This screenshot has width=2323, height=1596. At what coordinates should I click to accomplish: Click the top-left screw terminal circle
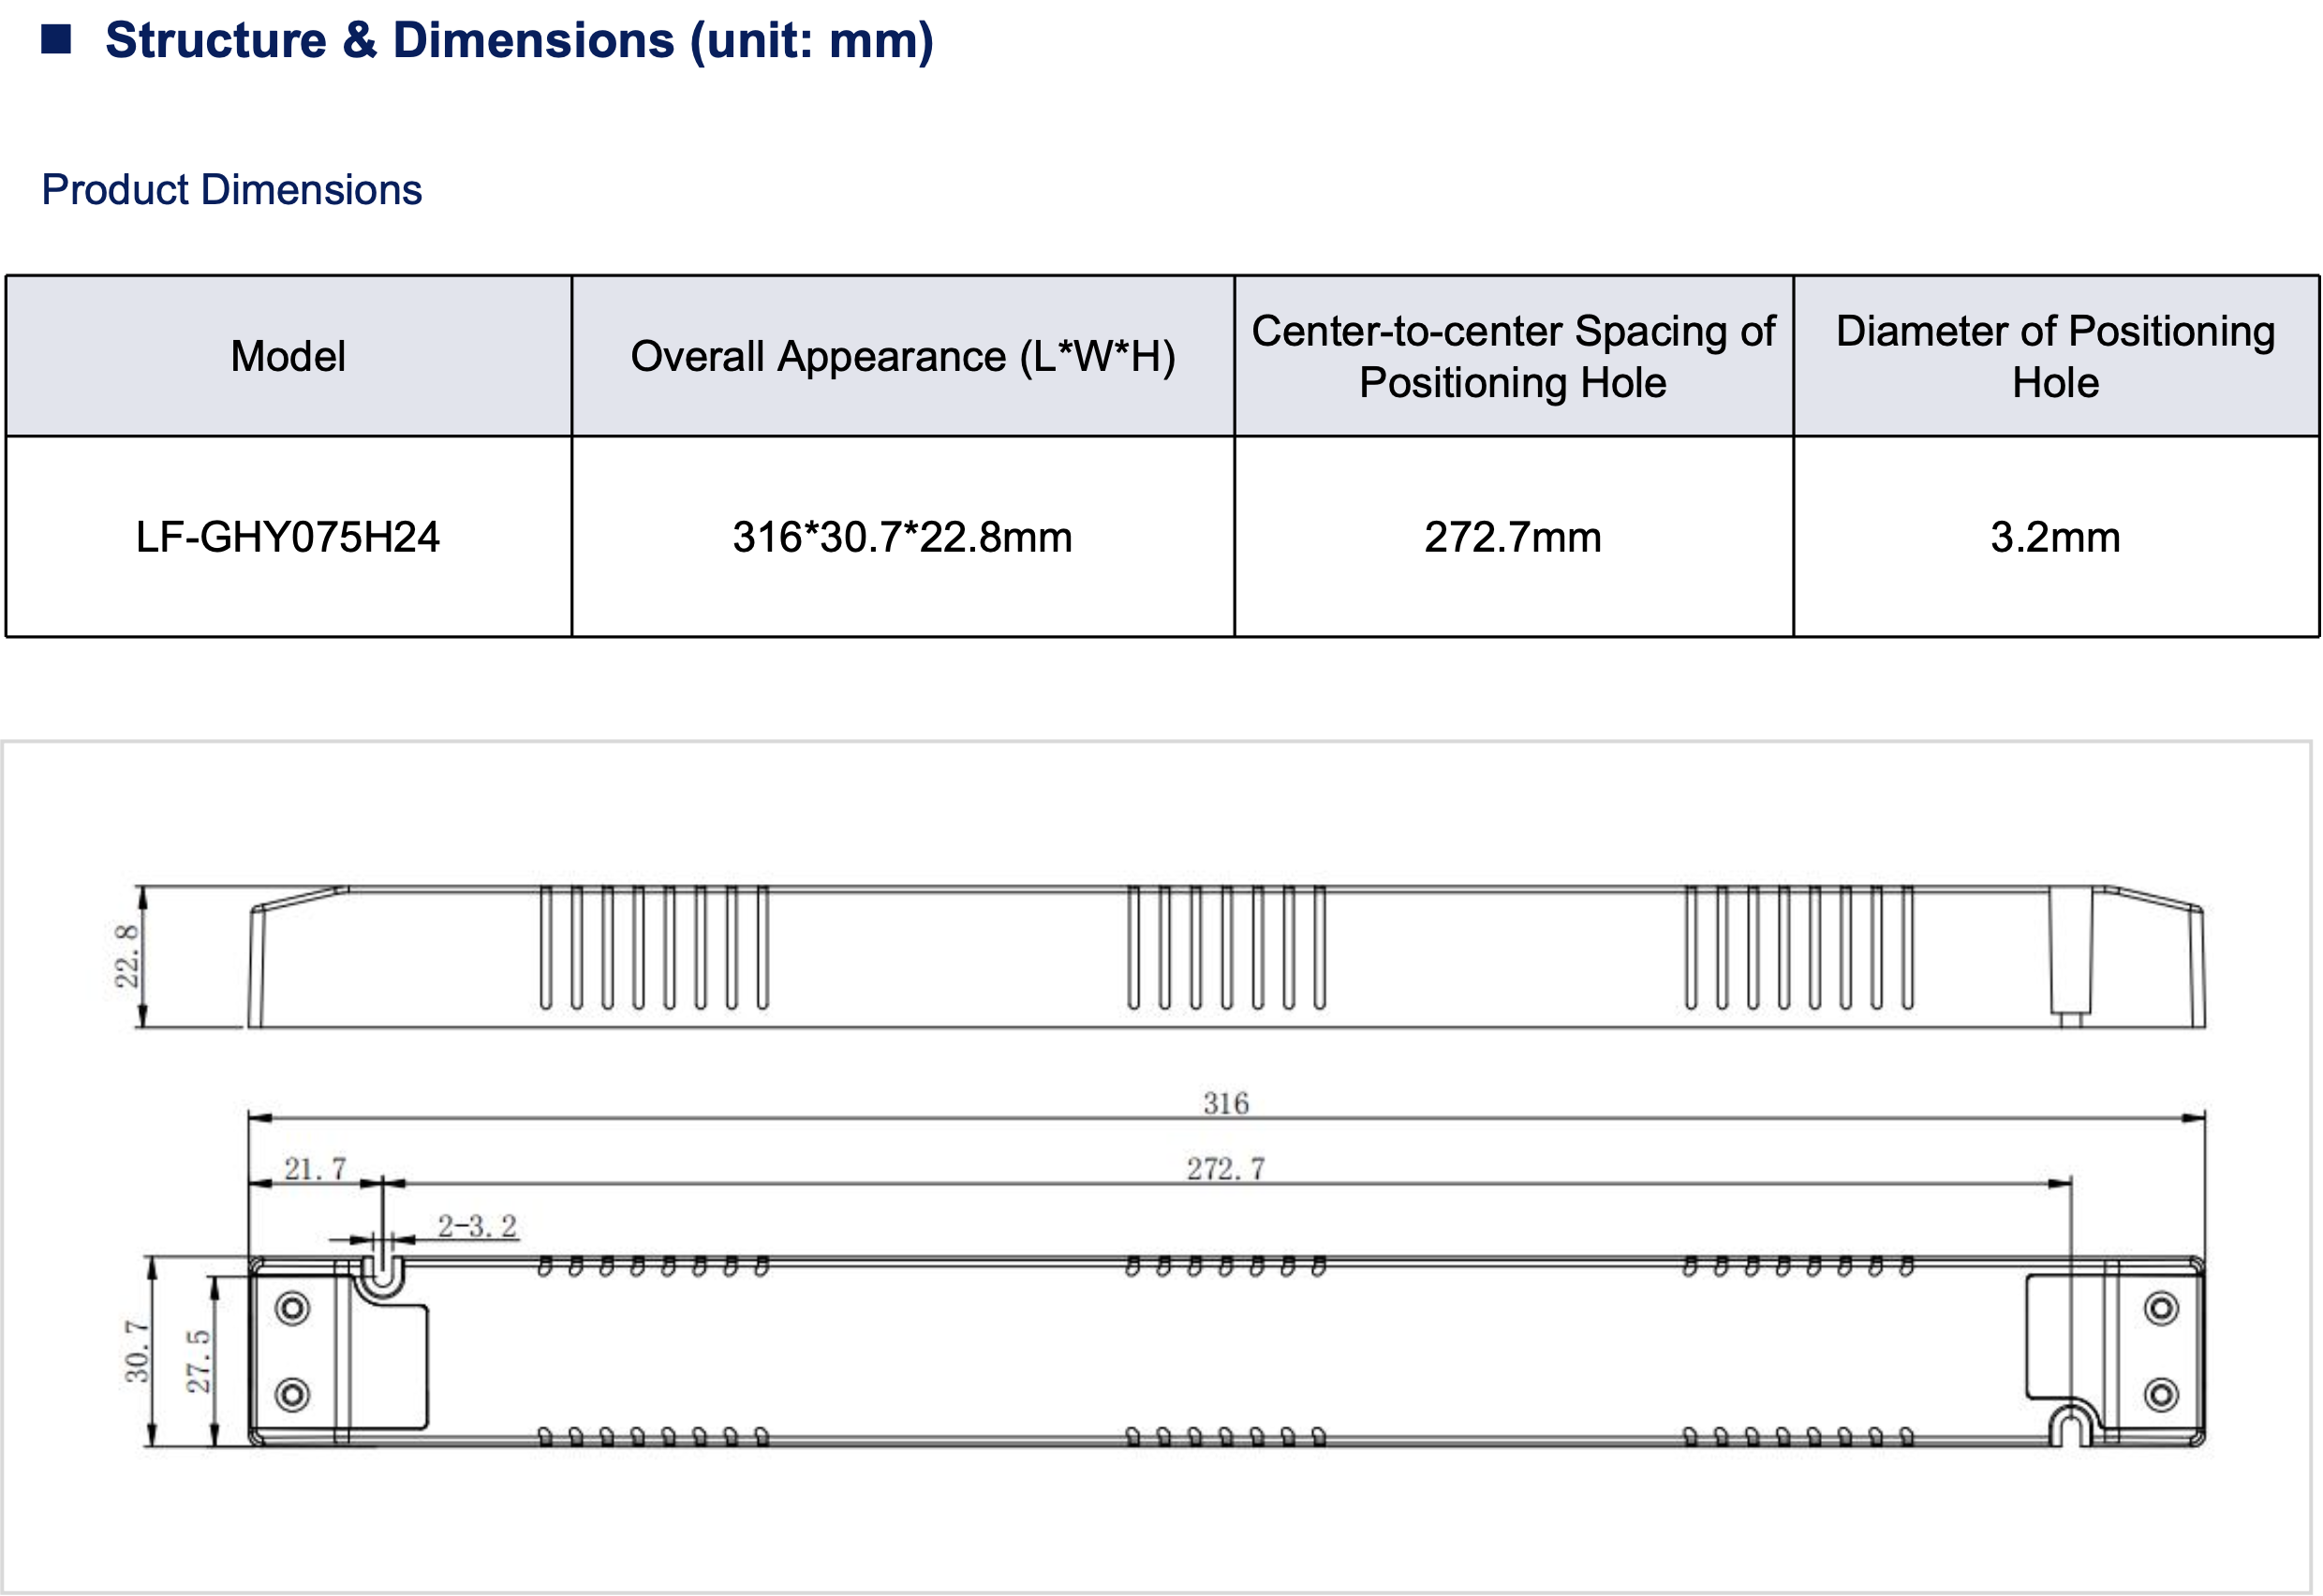tap(292, 1308)
